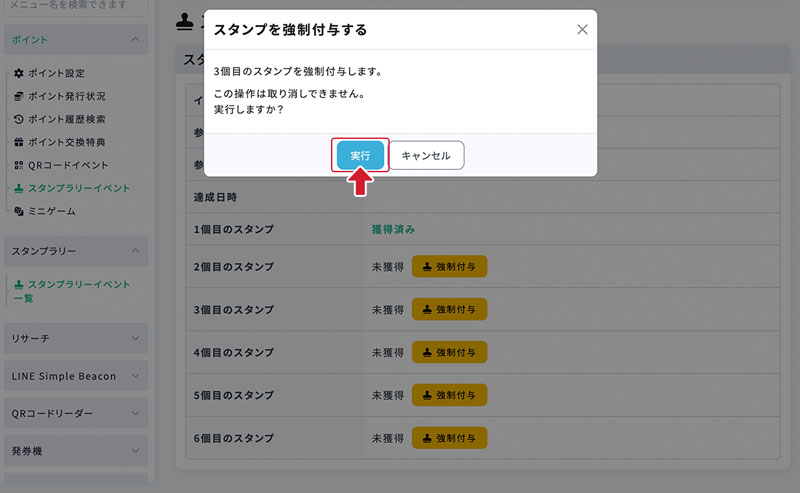Click the menu name search field
The image size is (800, 493).
point(76,7)
